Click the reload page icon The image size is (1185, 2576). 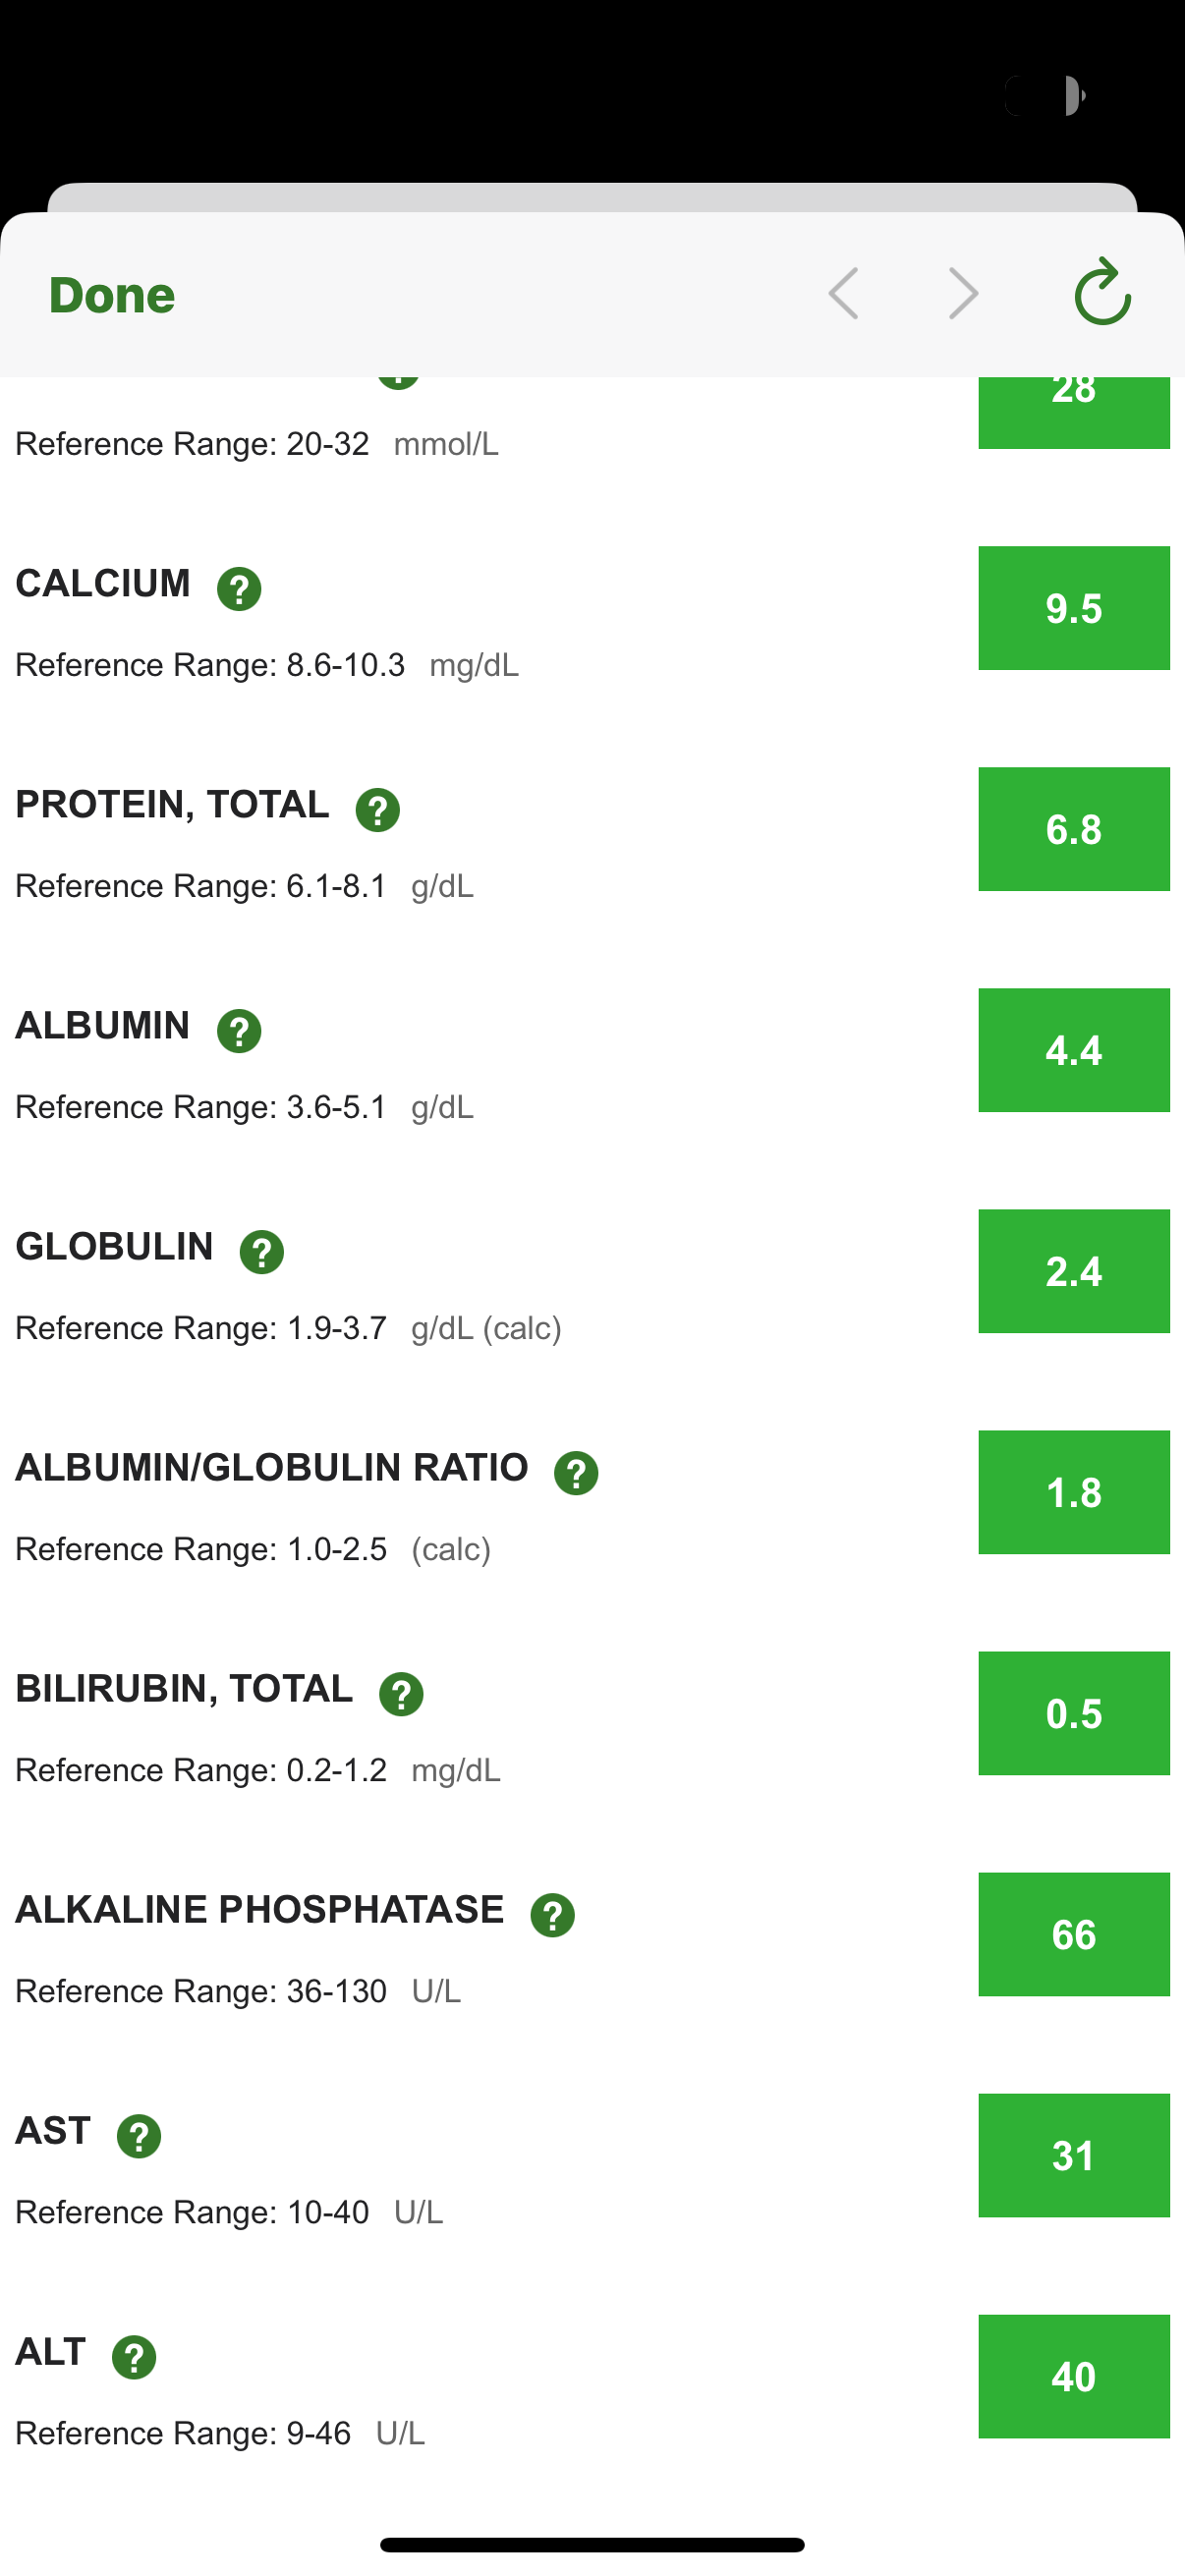coord(1102,292)
